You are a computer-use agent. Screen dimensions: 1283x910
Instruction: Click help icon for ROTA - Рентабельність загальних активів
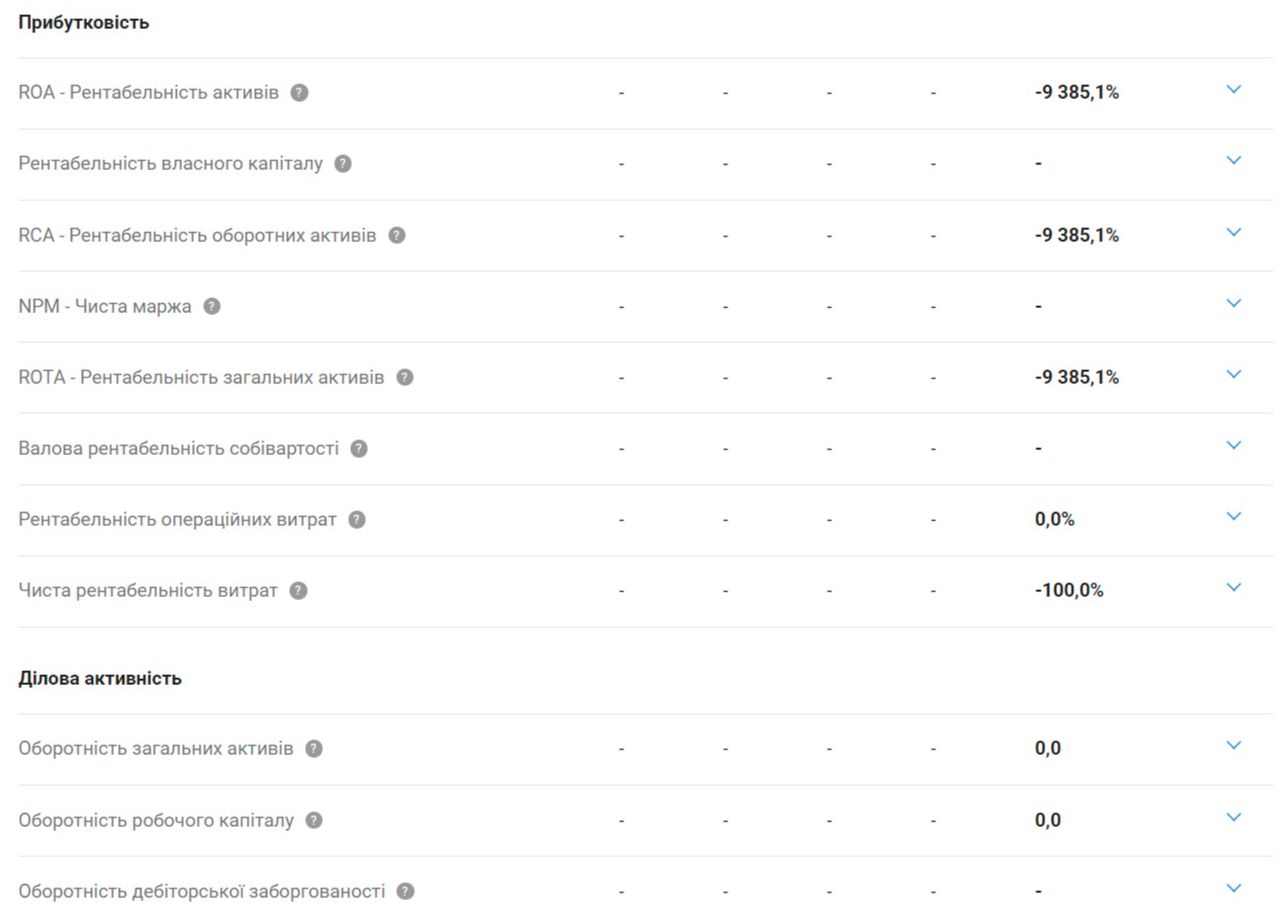(x=405, y=378)
